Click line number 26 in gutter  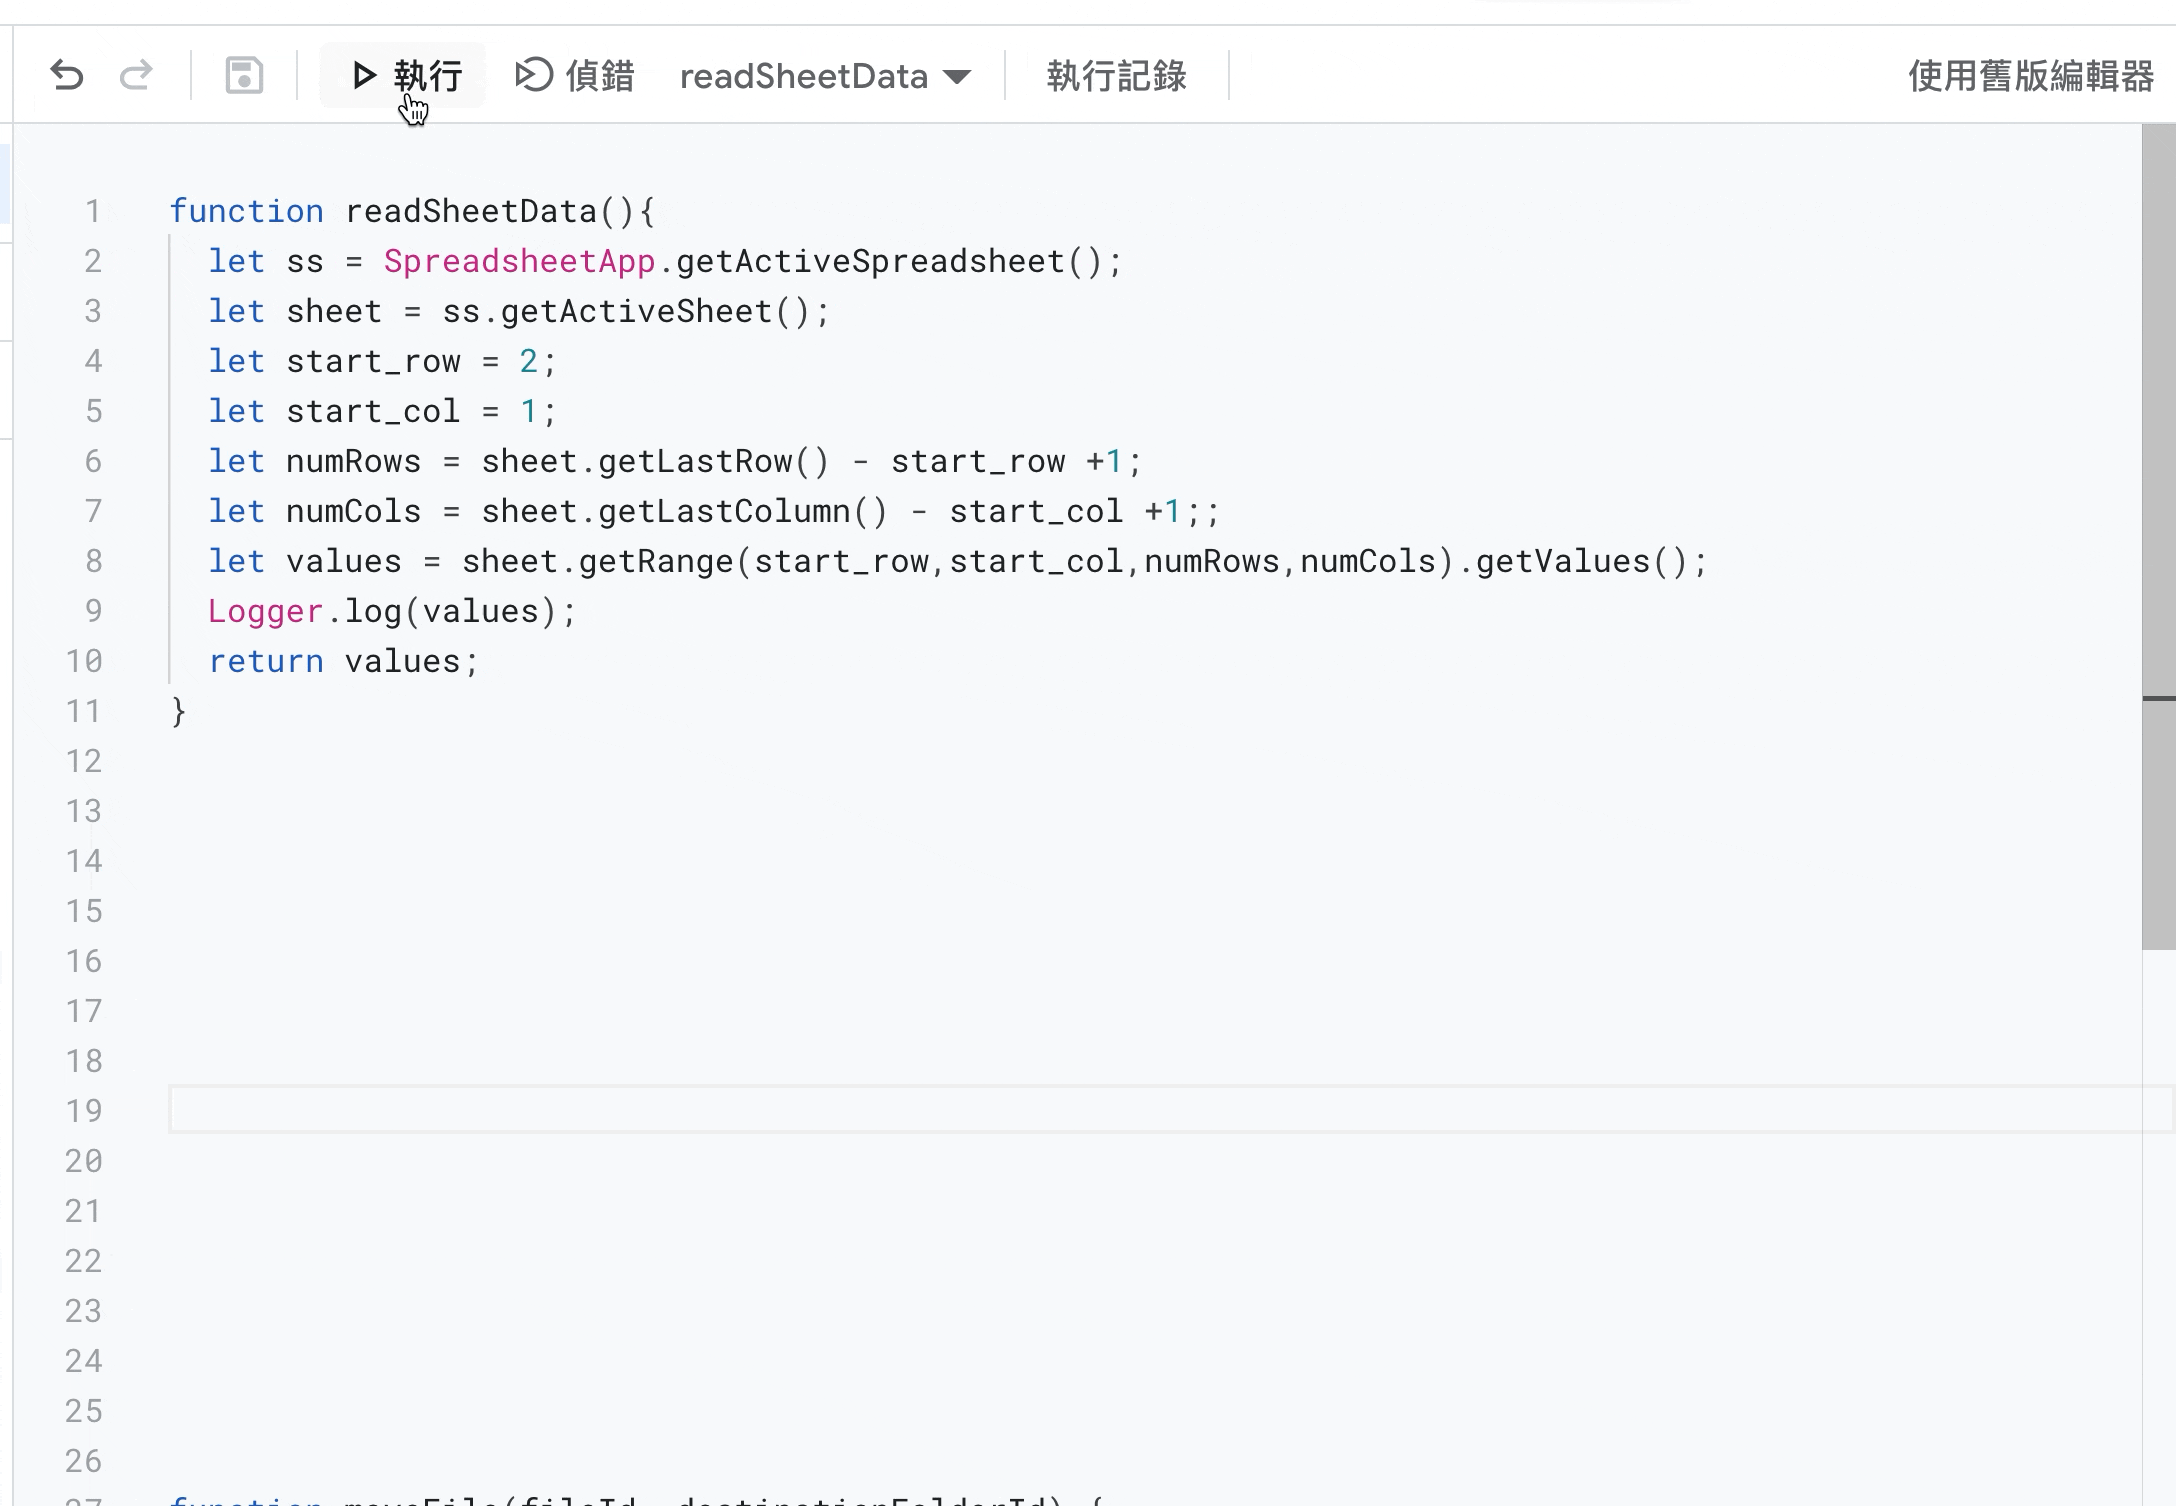[84, 1461]
